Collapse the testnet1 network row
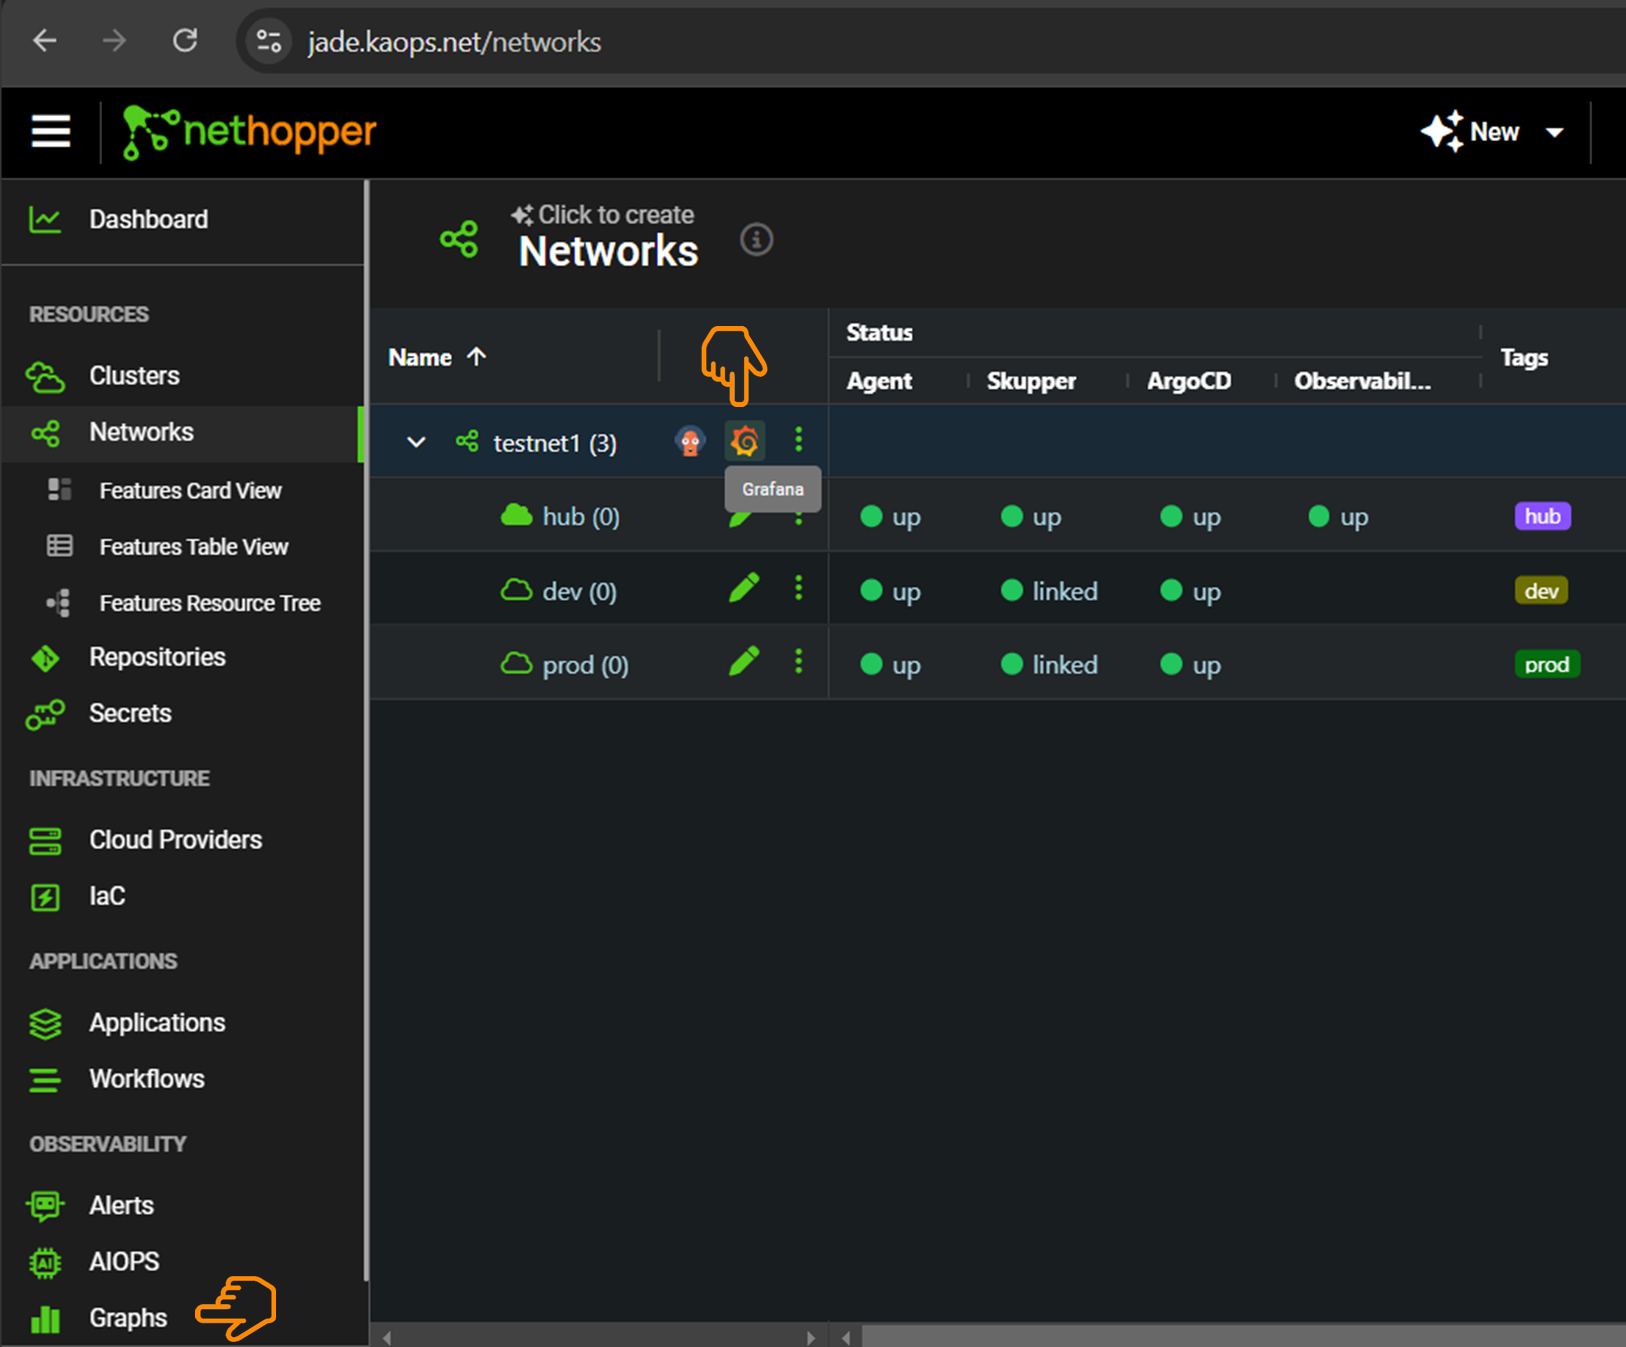This screenshot has width=1626, height=1347. tap(416, 442)
